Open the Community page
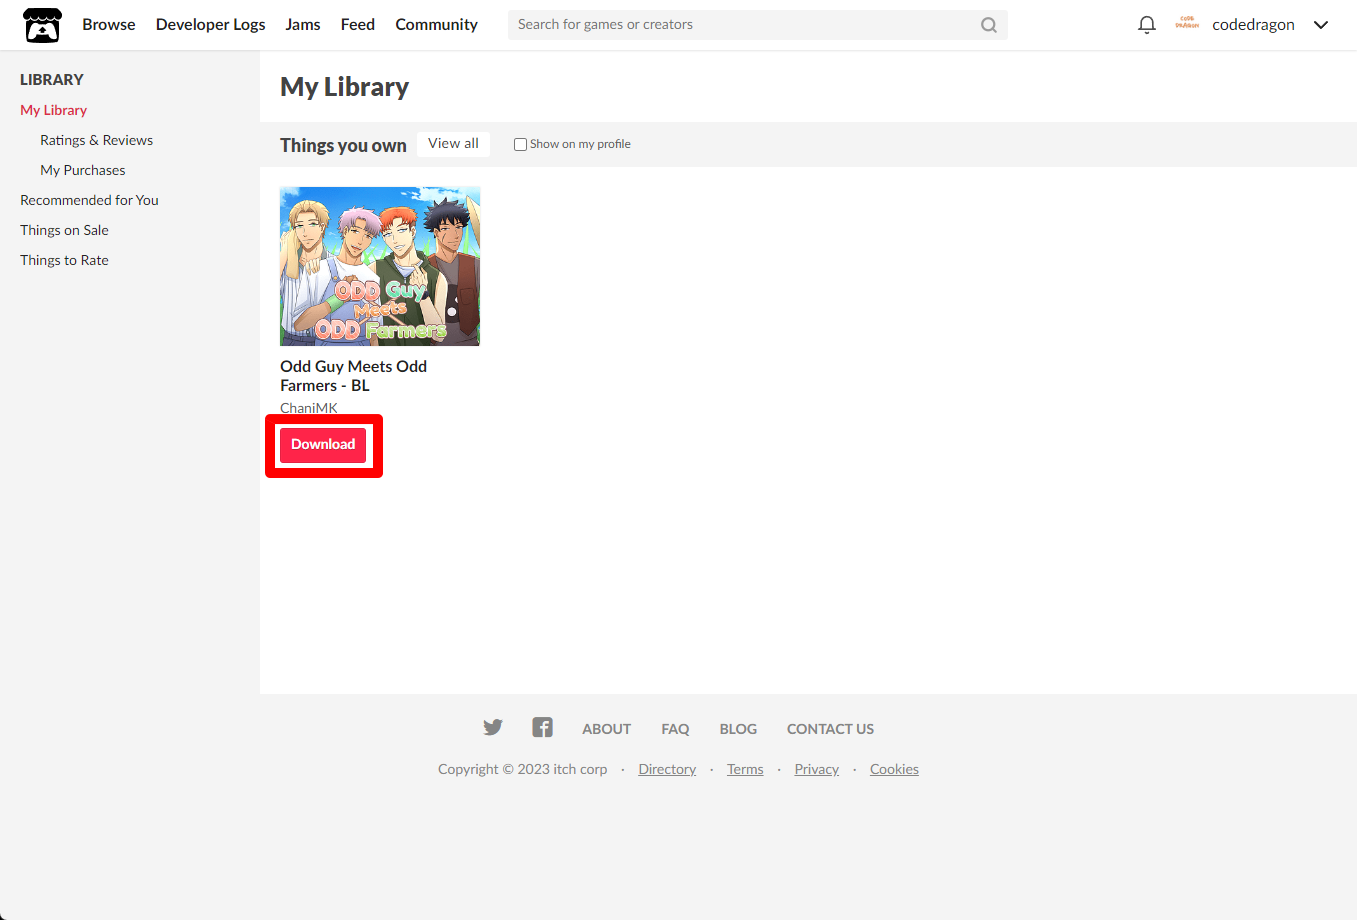This screenshot has height=920, width=1357. (x=436, y=24)
